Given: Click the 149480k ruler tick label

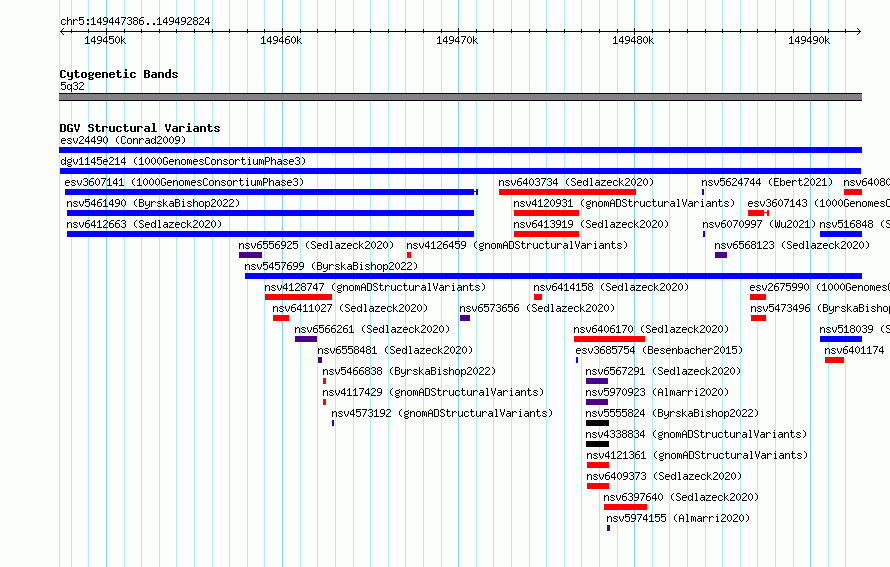Looking at the screenshot, I should [633, 40].
